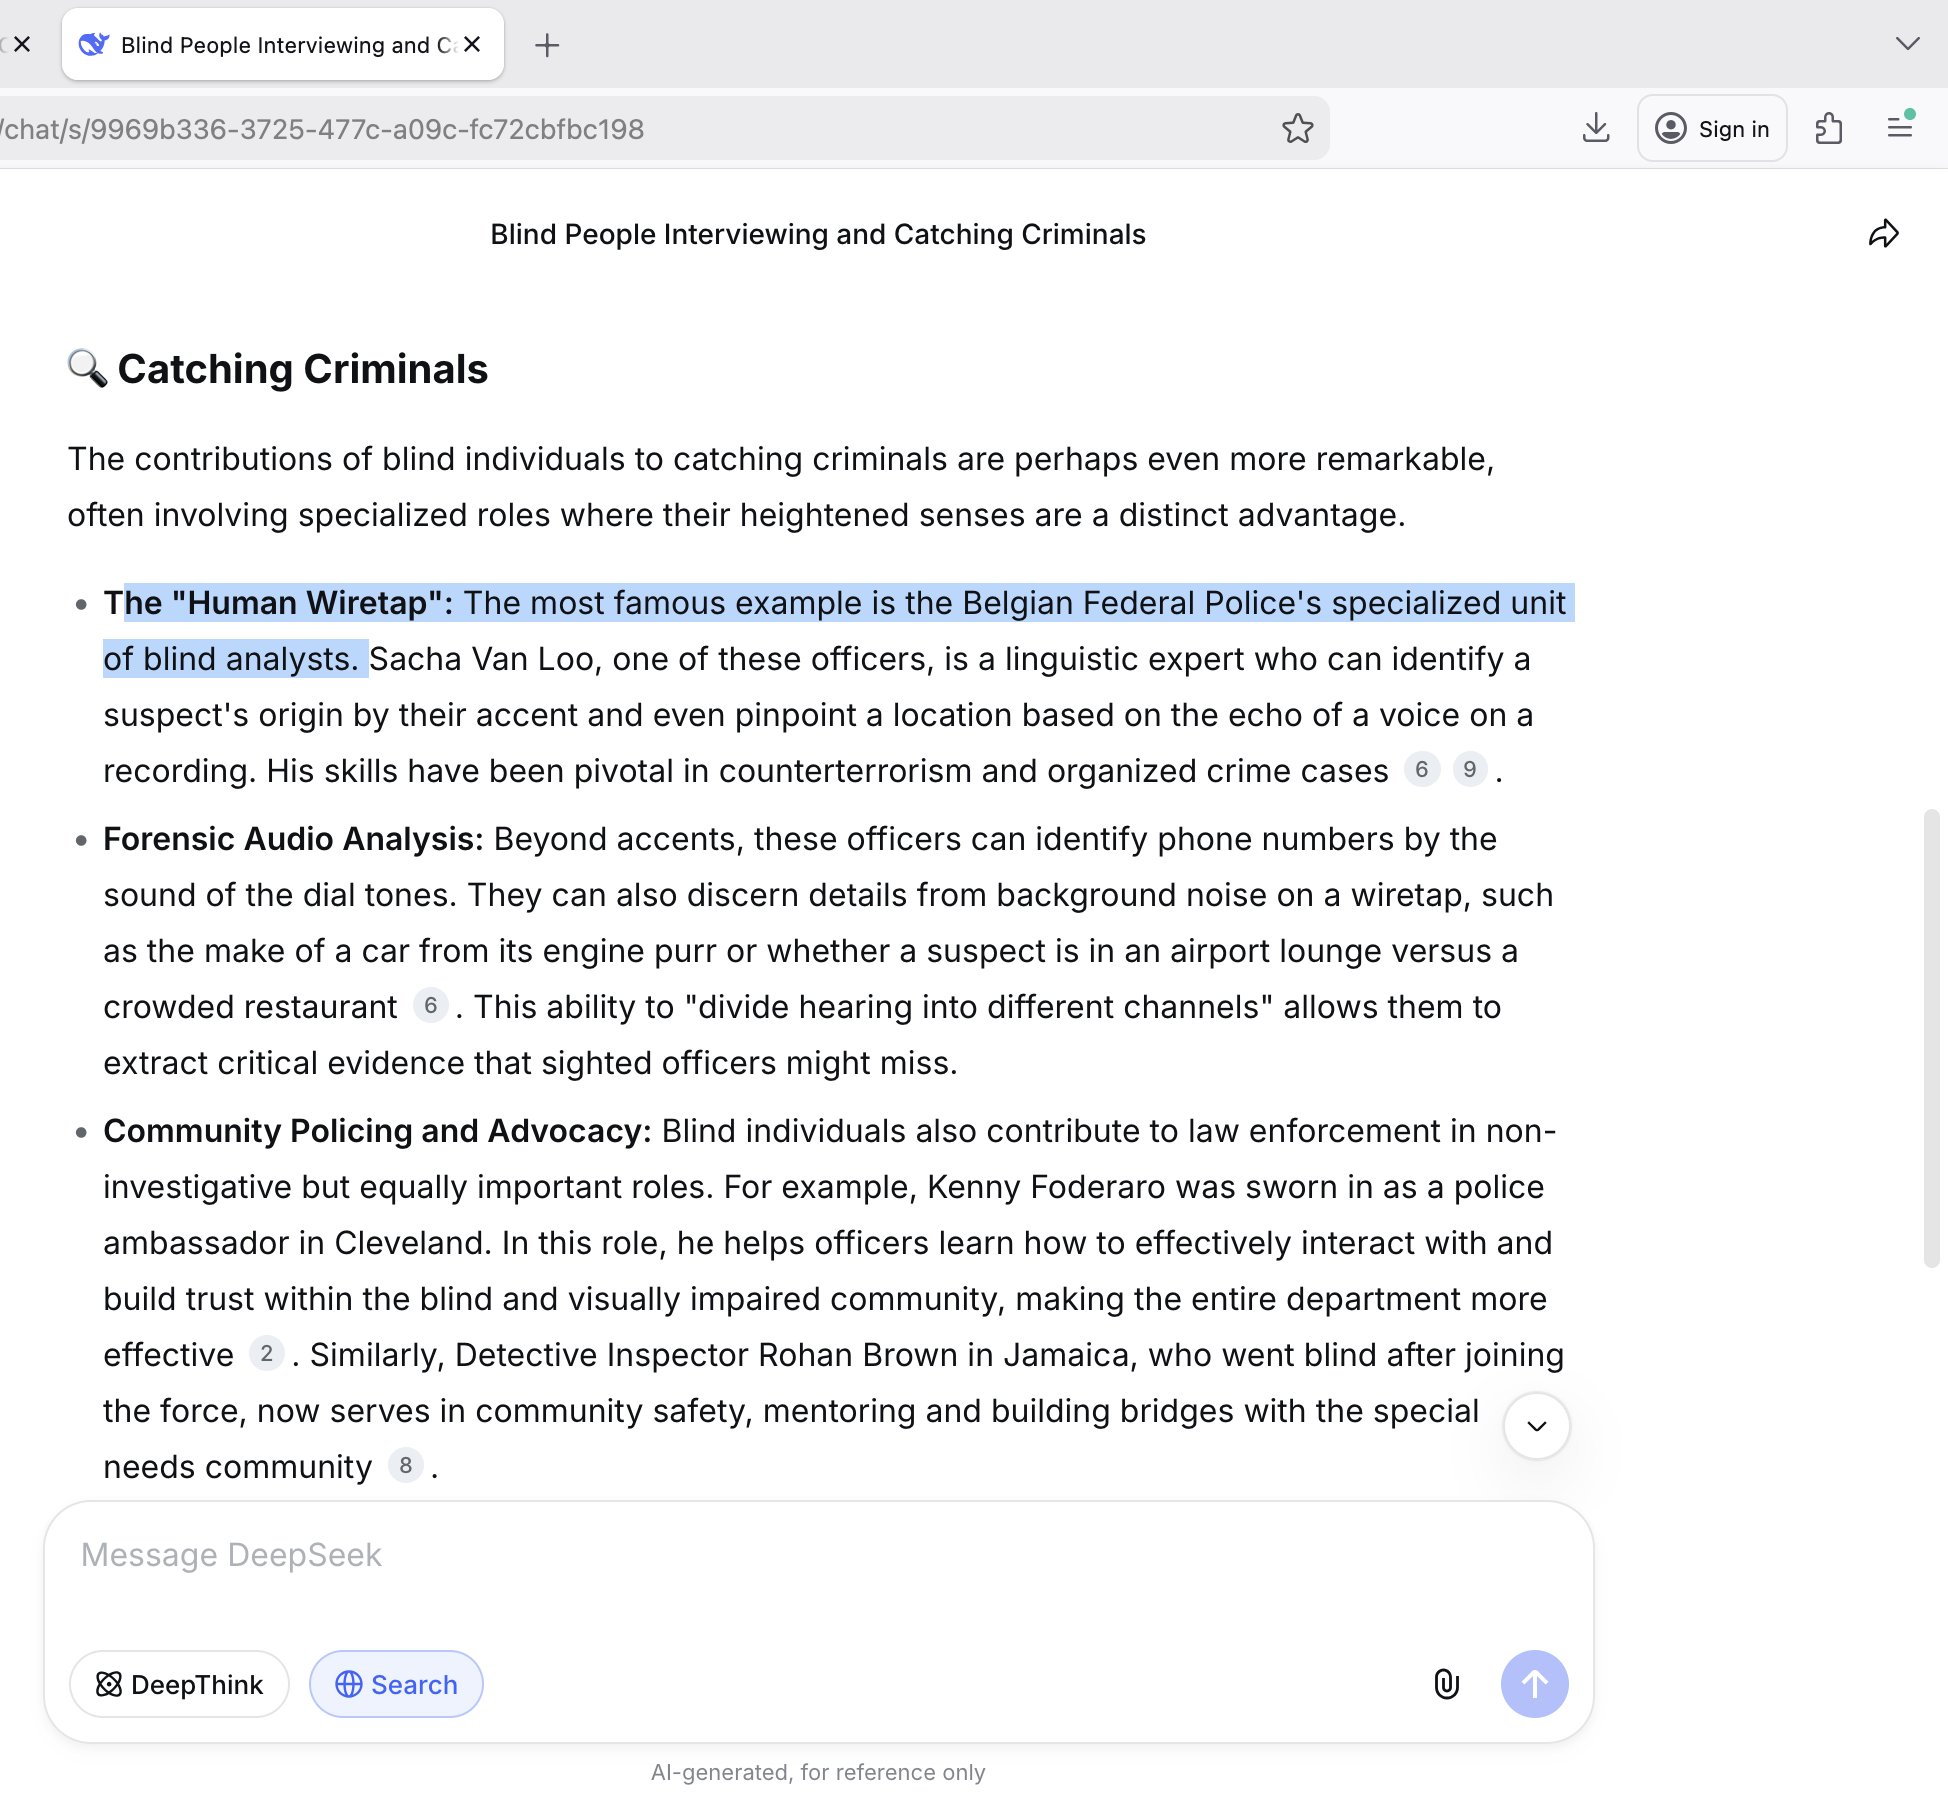Click the paperclip attach file icon
1948x1800 pixels.
click(x=1446, y=1684)
